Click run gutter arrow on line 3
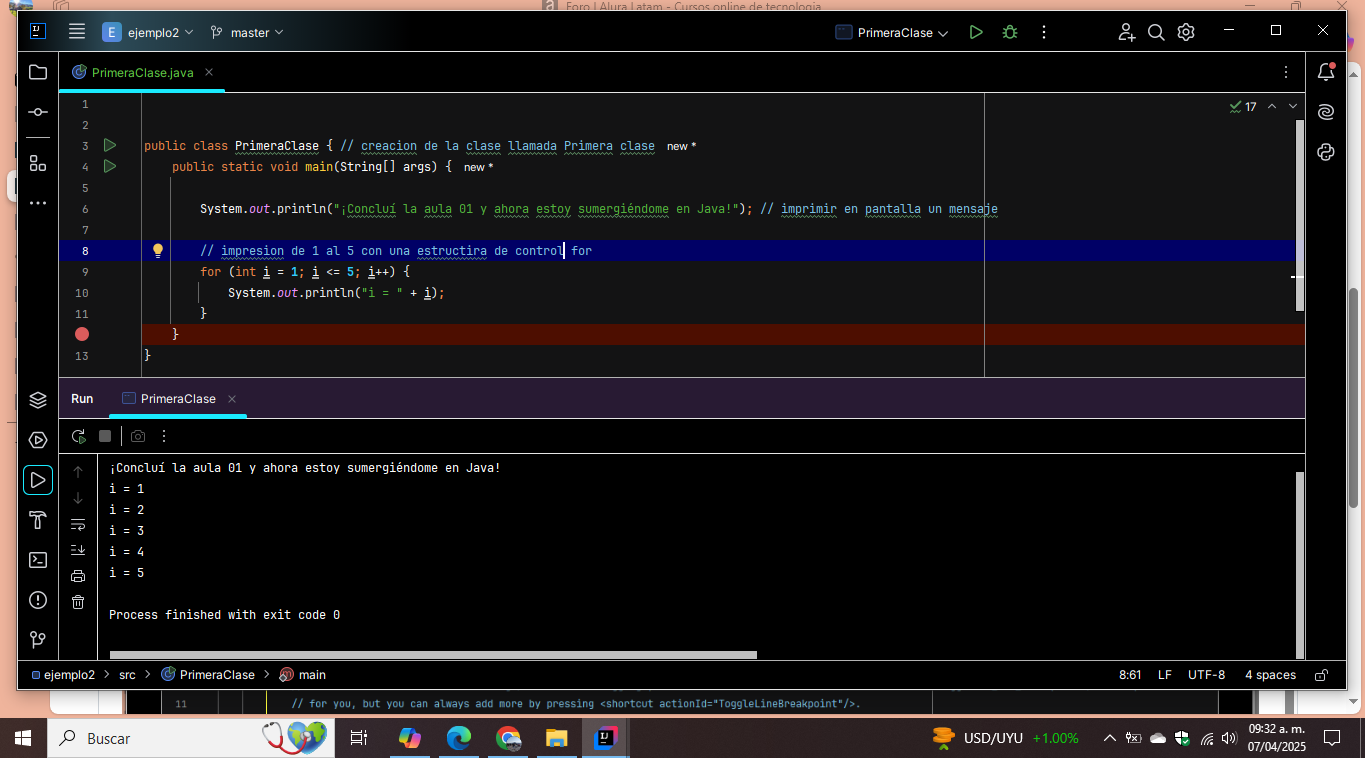Image resolution: width=1365 pixels, height=758 pixels. [x=110, y=146]
